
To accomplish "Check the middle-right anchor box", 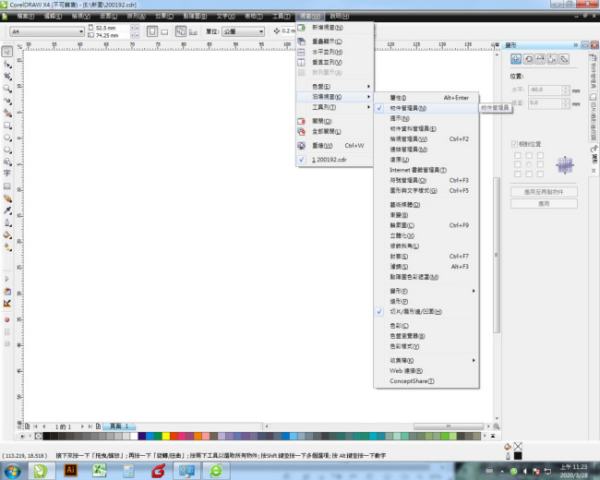I will coord(540,165).
